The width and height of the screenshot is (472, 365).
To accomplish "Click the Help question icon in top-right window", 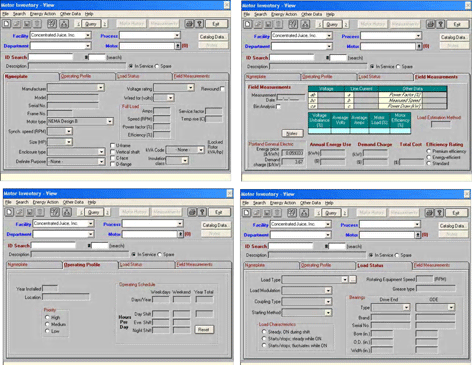I will (441, 24).
